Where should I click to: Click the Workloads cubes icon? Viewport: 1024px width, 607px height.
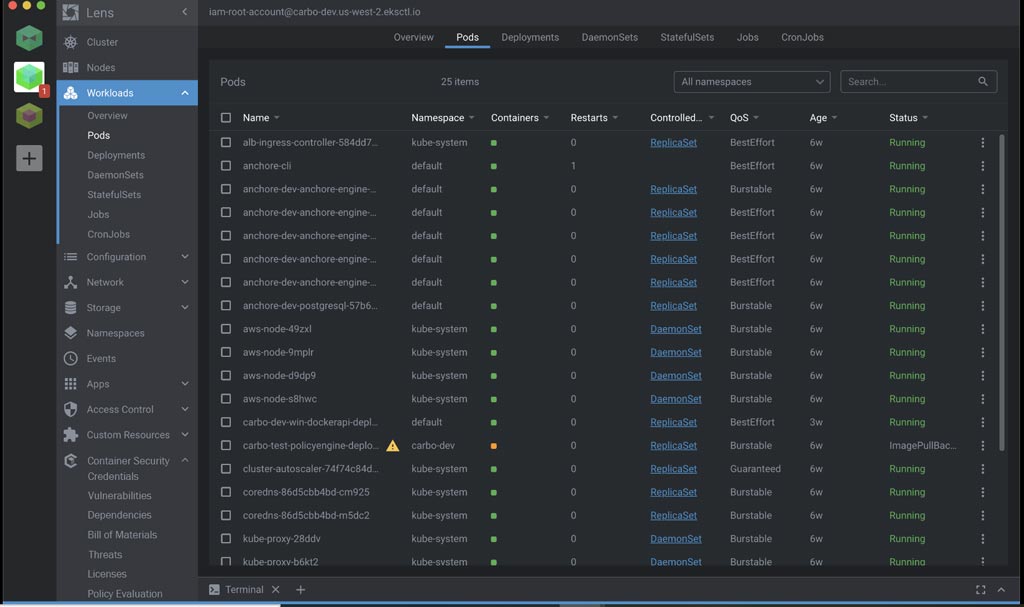point(71,93)
